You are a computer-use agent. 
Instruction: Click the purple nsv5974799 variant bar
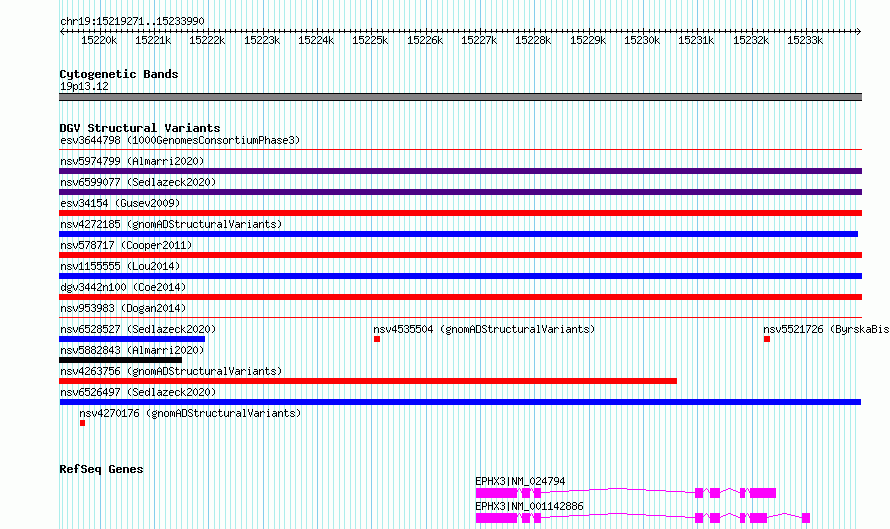[460, 171]
